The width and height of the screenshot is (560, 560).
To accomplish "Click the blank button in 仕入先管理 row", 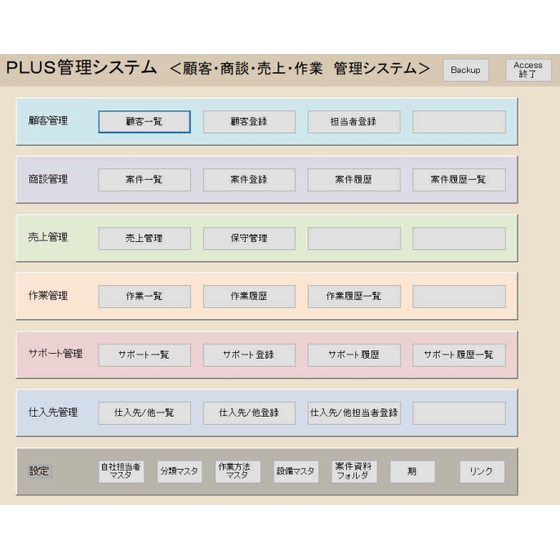I will point(459,413).
